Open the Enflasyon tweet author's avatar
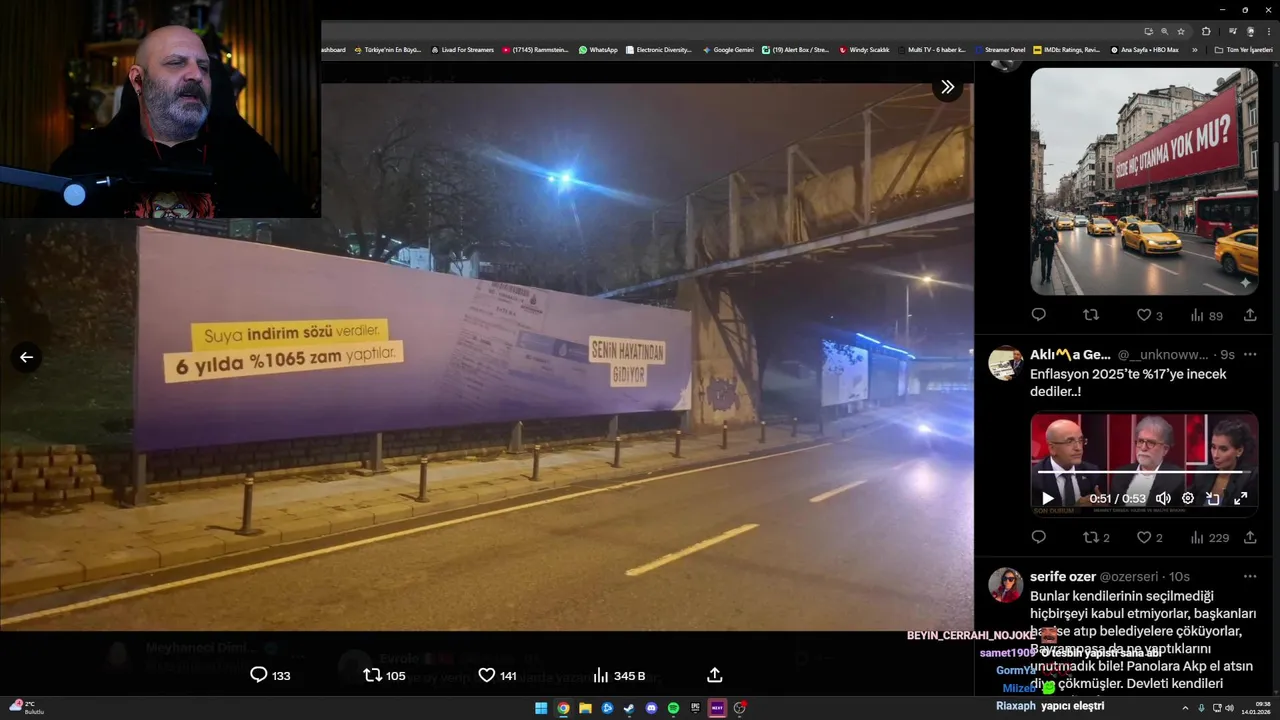The width and height of the screenshot is (1280, 720). point(1005,363)
